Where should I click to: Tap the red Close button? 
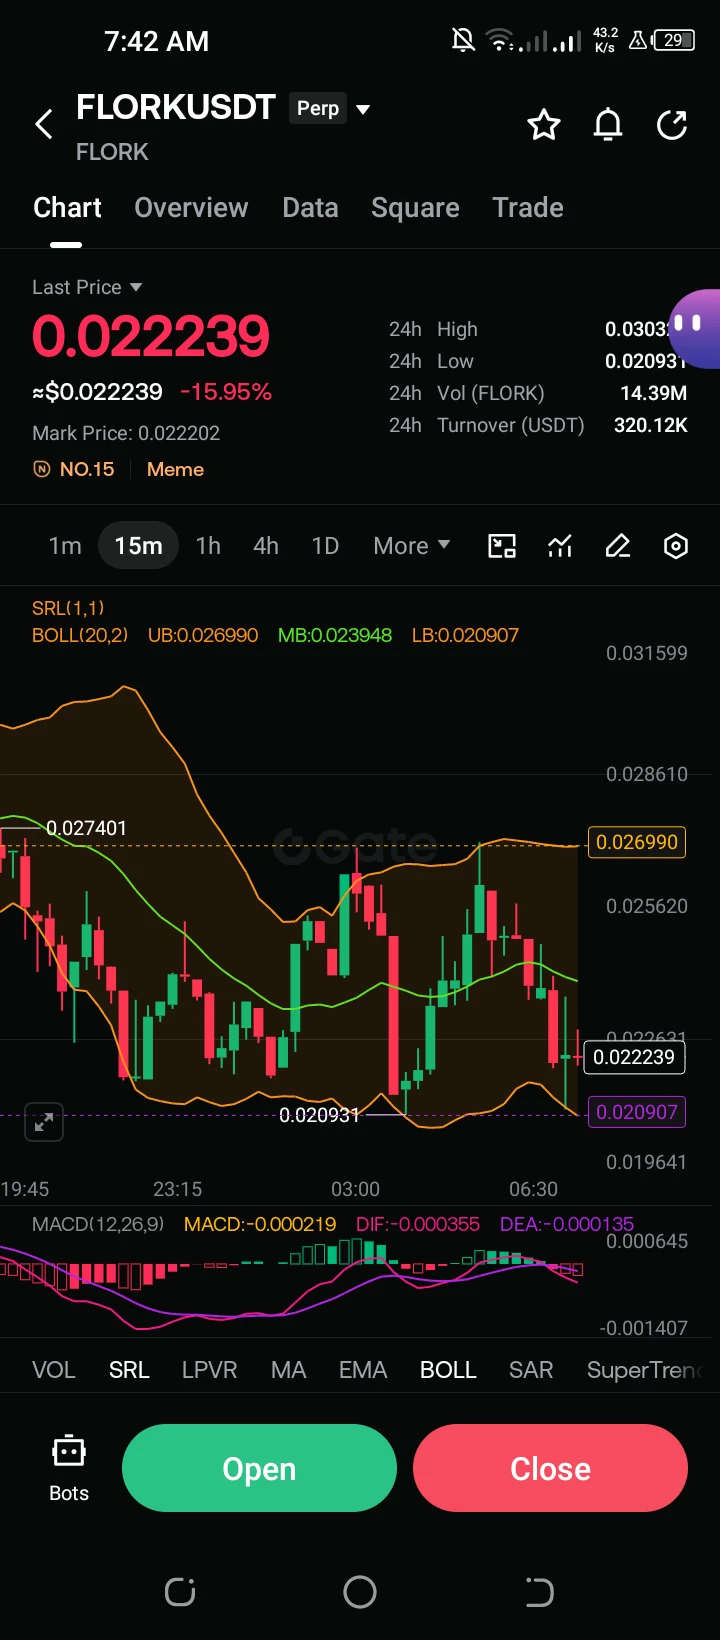point(550,1468)
